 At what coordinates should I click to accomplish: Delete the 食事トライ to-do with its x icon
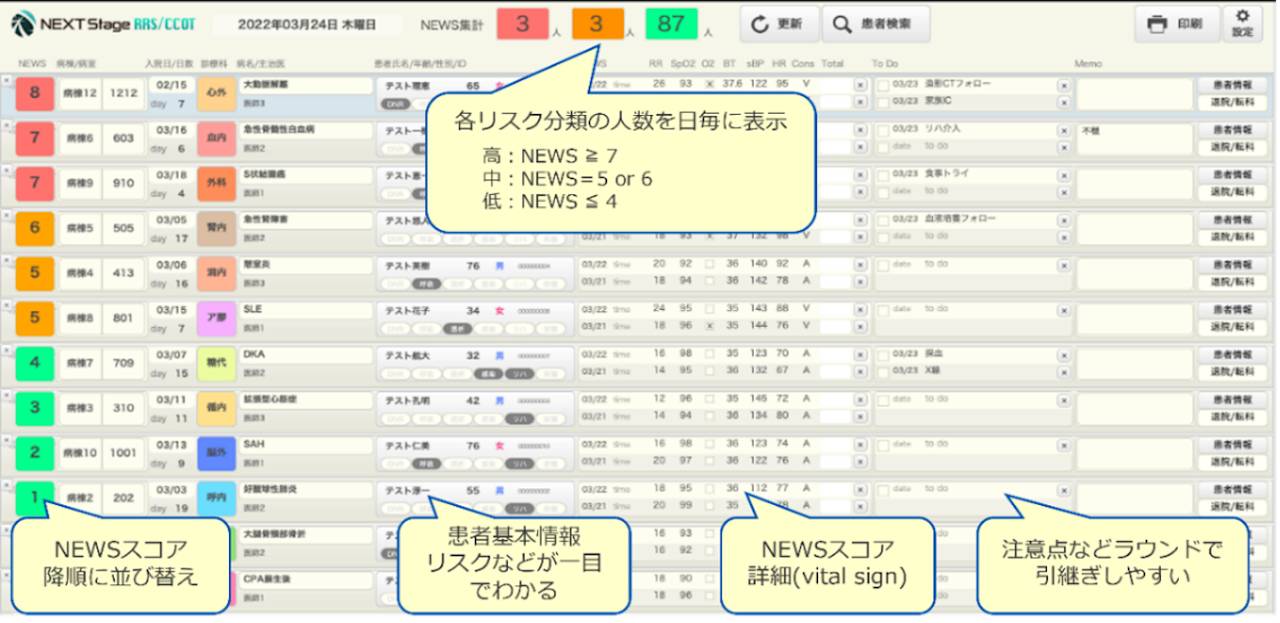point(1063,174)
